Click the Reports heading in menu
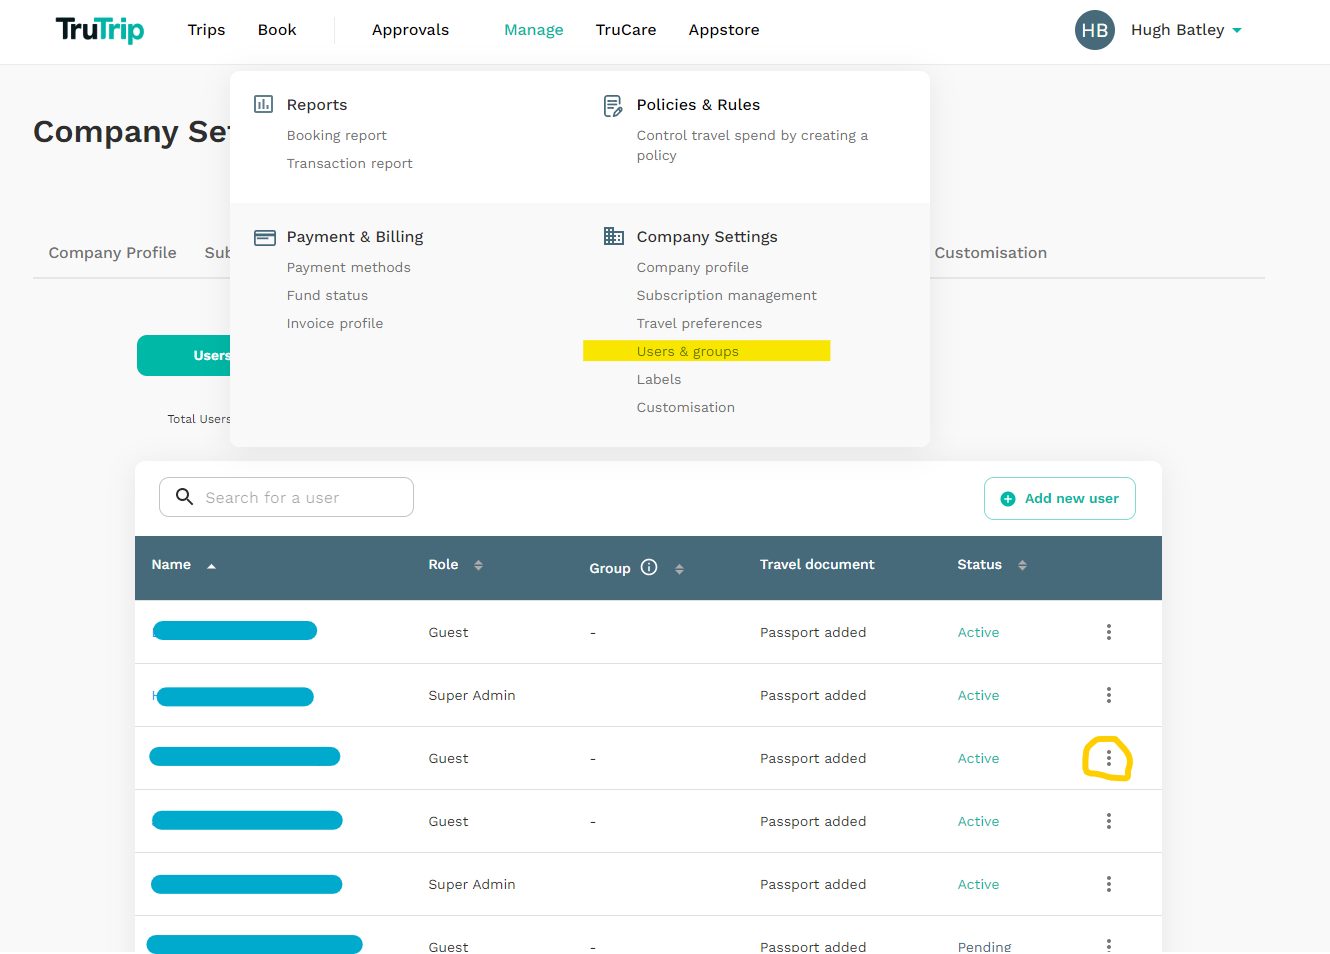The width and height of the screenshot is (1330, 954). [317, 105]
